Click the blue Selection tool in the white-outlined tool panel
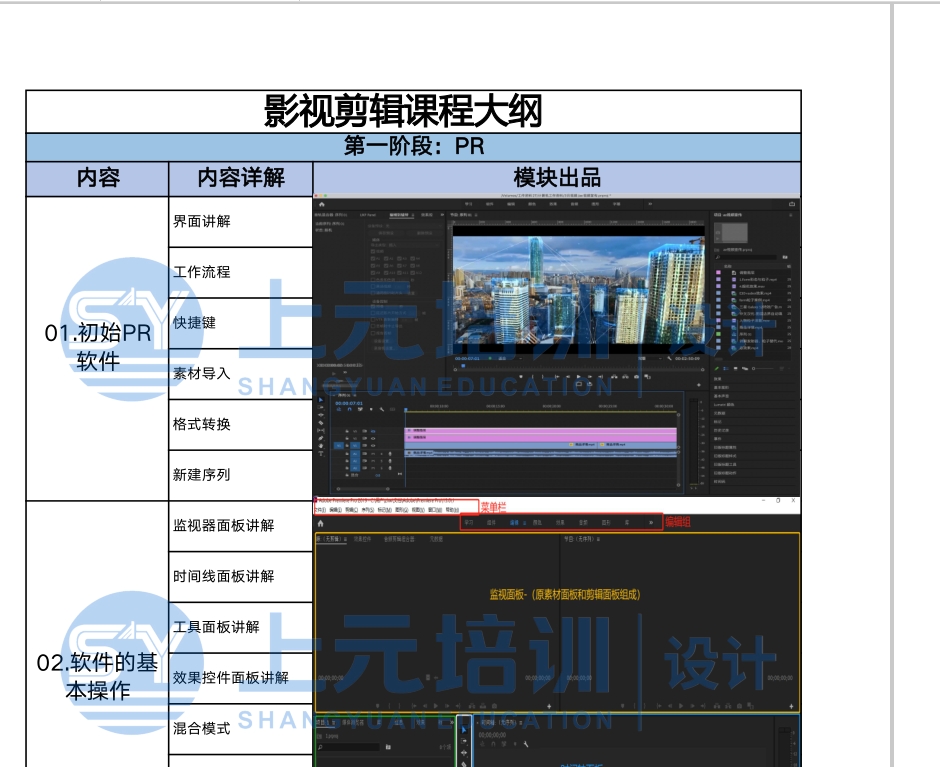This screenshot has height=767, width=940. coord(464,729)
